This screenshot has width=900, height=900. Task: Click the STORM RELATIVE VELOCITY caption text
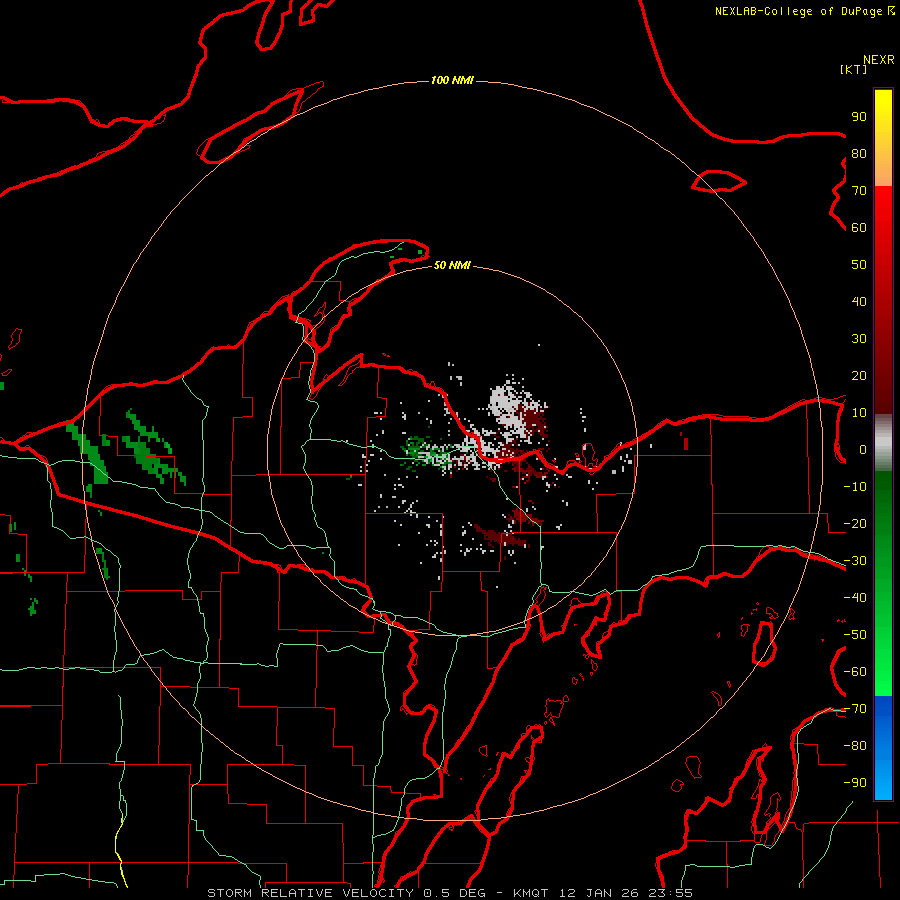pyautogui.click(x=310, y=893)
